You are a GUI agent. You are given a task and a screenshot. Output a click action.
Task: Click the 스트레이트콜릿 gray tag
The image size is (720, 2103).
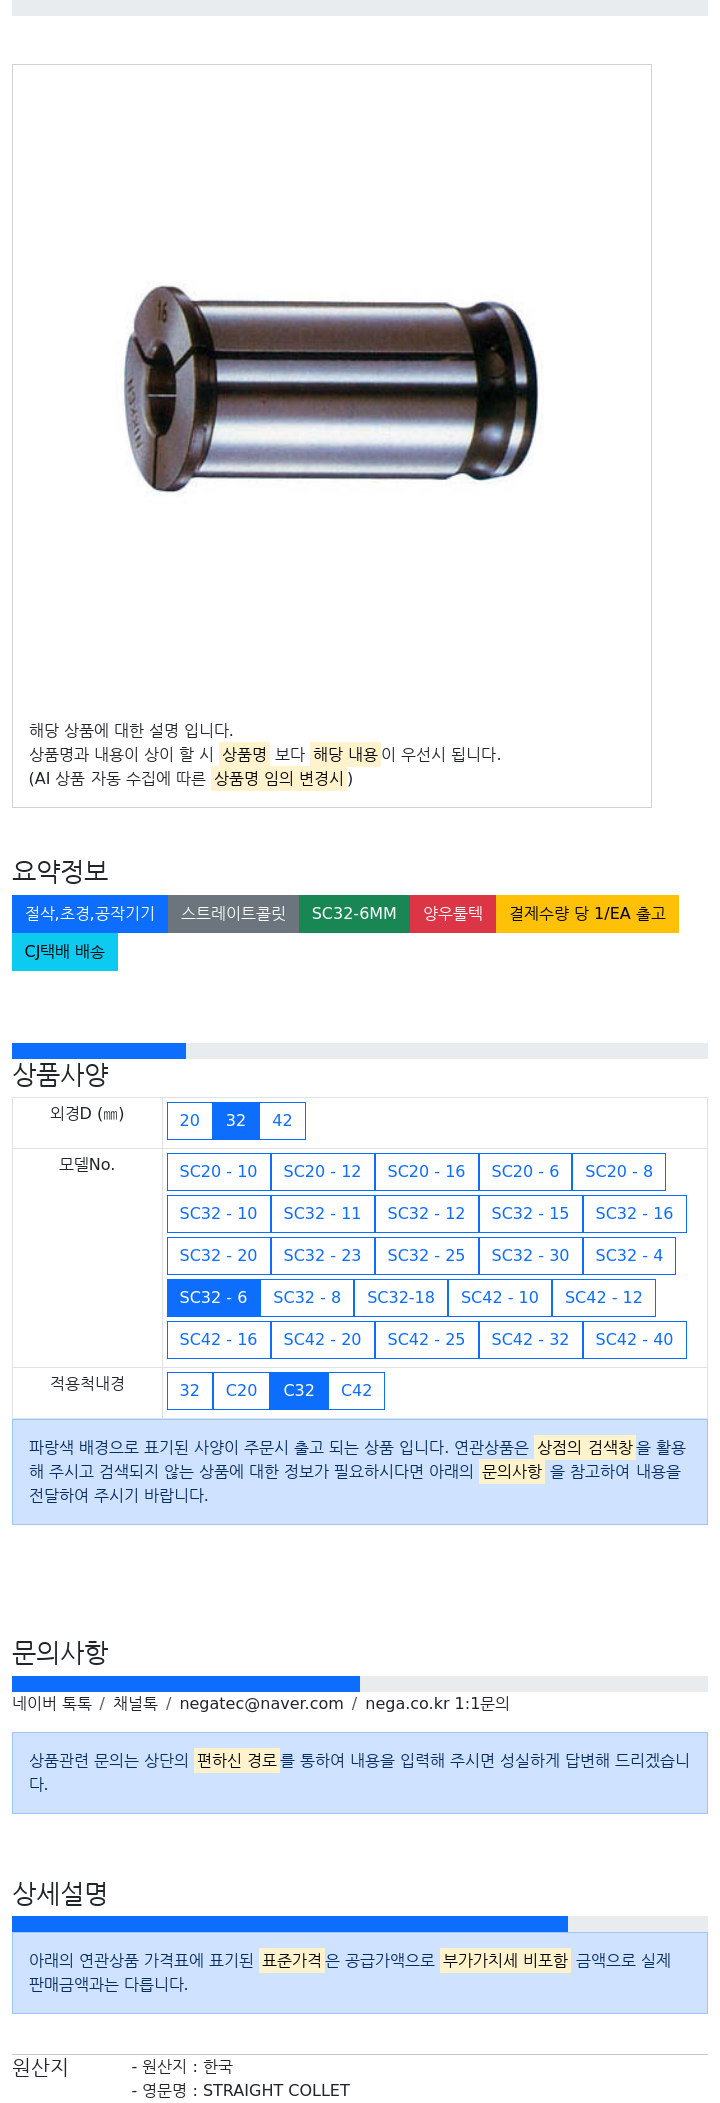[x=233, y=914]
